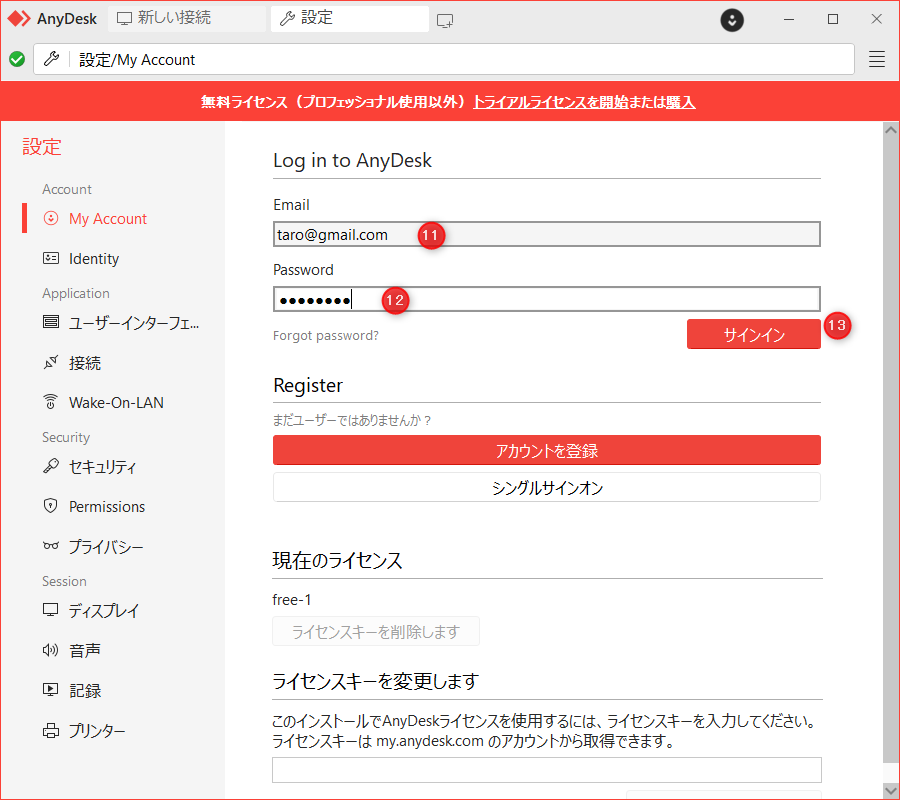Screen dimensions: 900x800
Task: Click the 音声 speaker icon
Action: coord(51,650)
